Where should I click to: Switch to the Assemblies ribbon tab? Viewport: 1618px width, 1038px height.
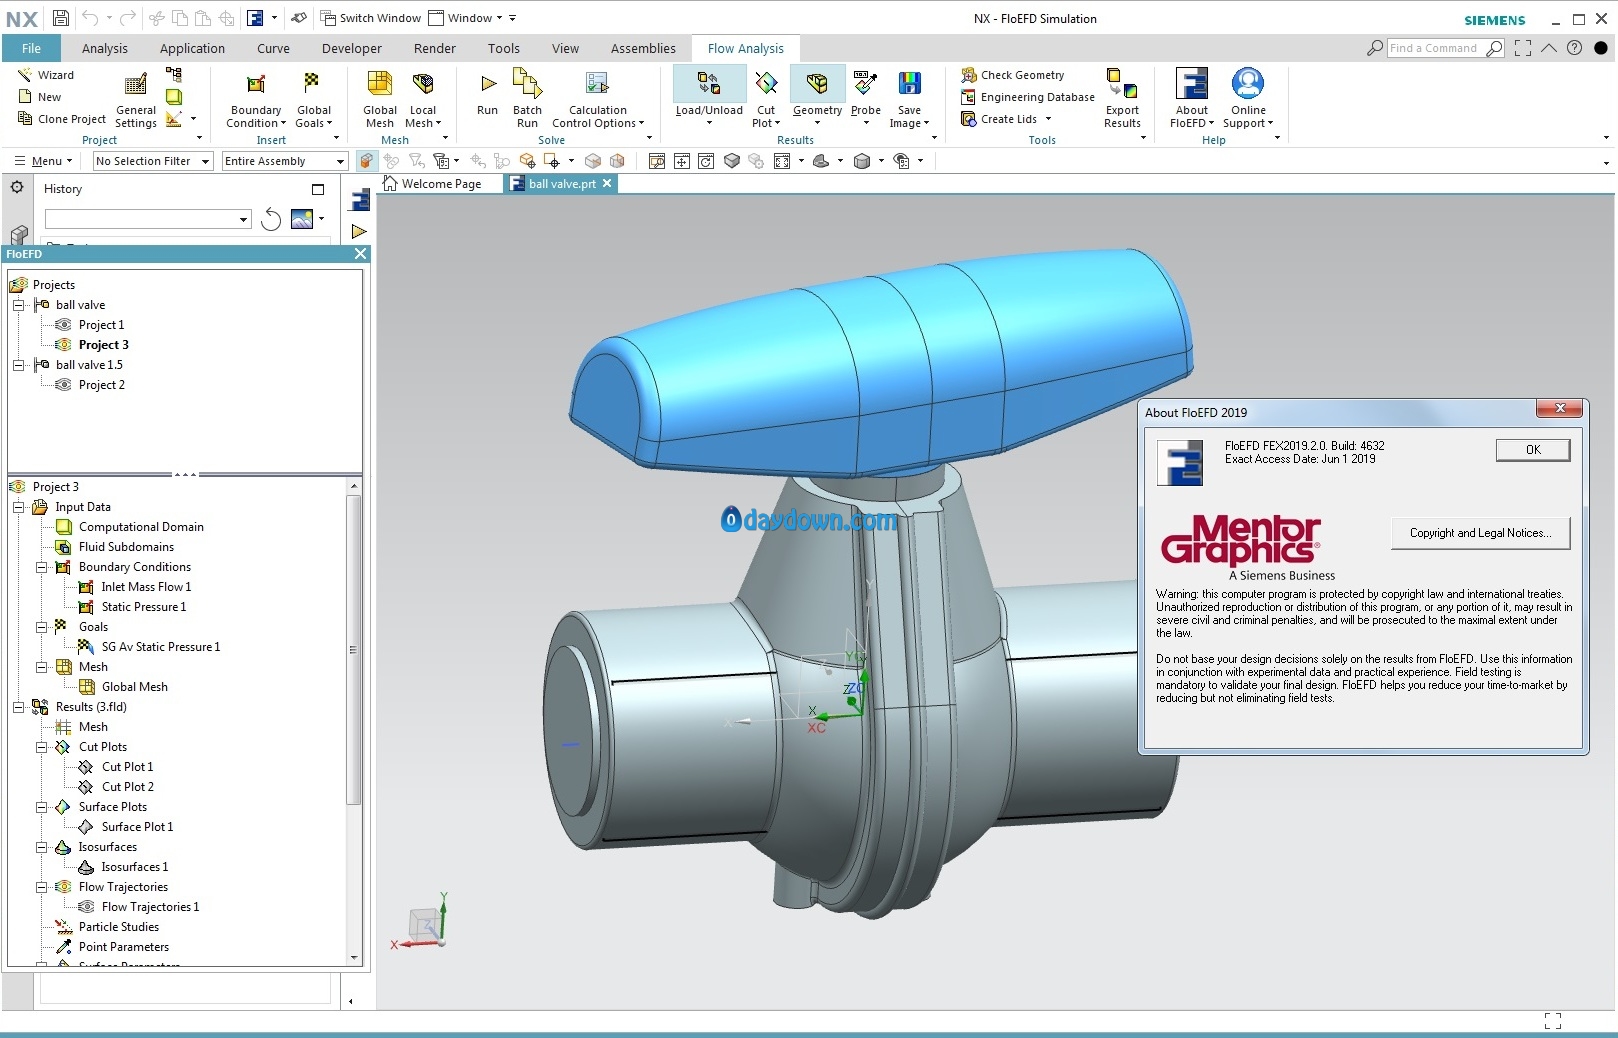pos(643,48)
